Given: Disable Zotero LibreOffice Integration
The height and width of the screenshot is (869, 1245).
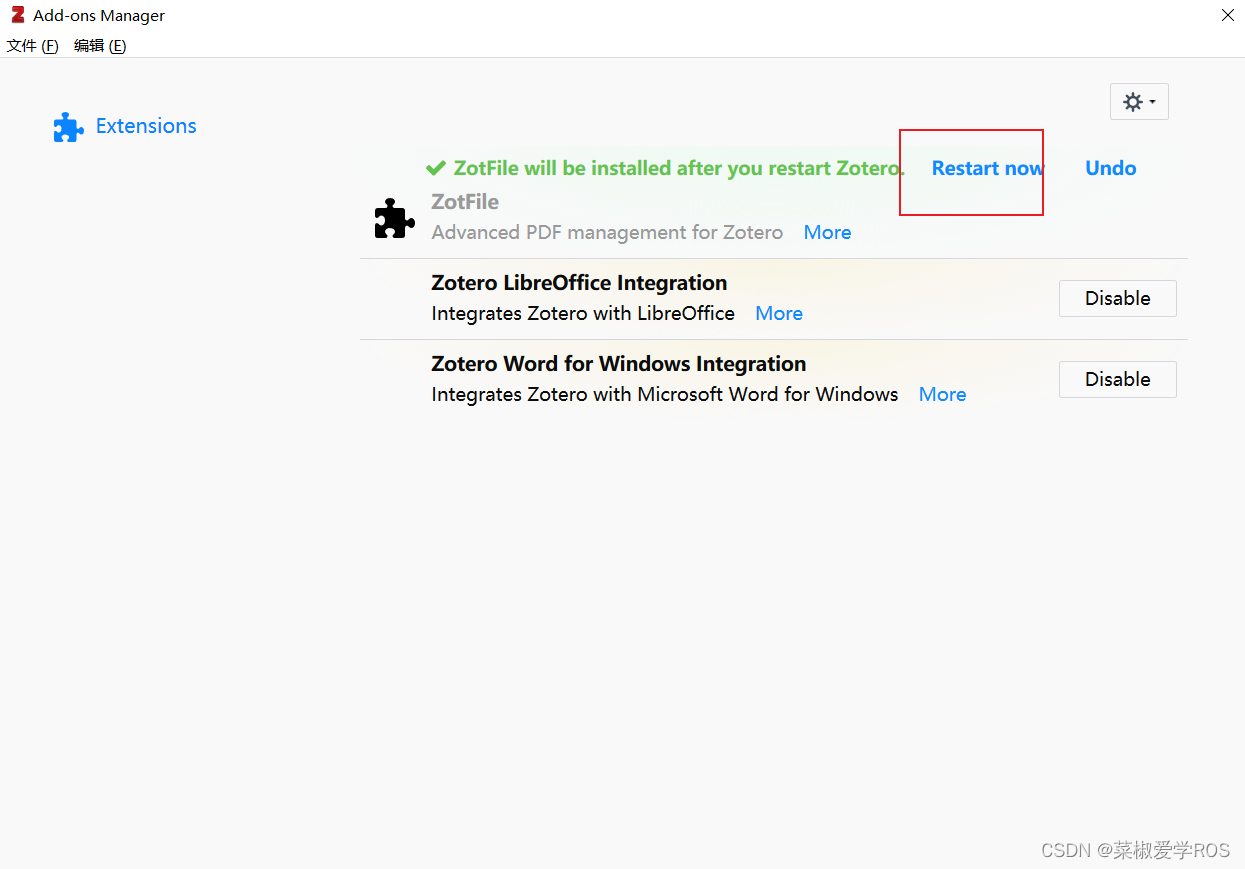Looking at the screenshot, I should click(1118, 298).
